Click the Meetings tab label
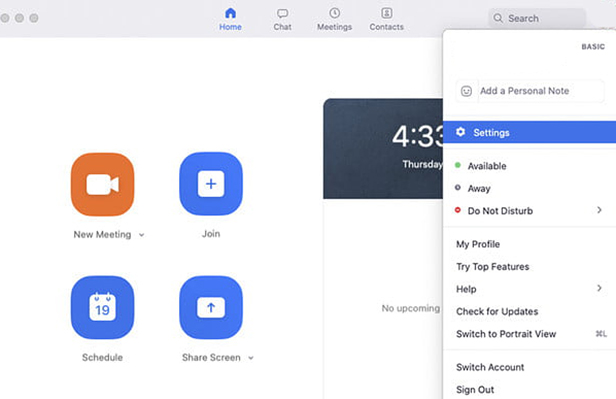The height and width of the screenshot is (399, 616). [x=334, y=27]
